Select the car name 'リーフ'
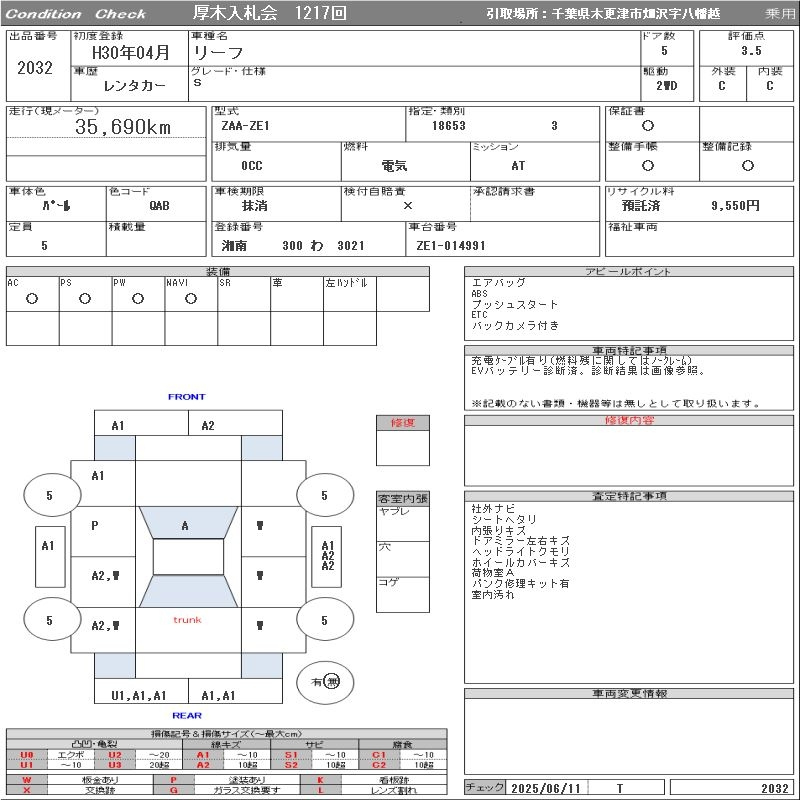 pos(218,53)
